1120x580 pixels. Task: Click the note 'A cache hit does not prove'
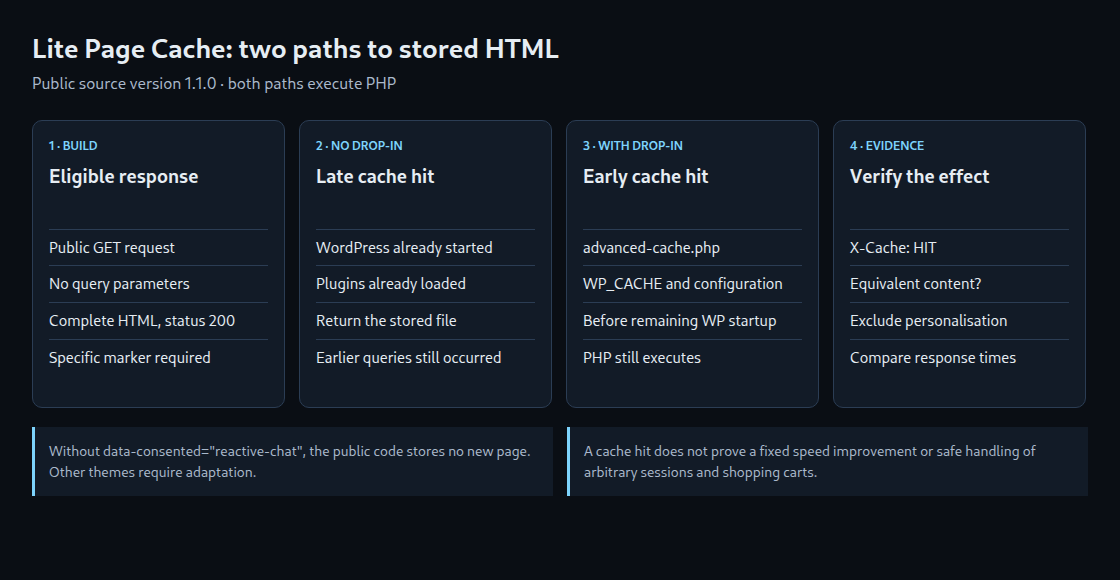[827, 461]
